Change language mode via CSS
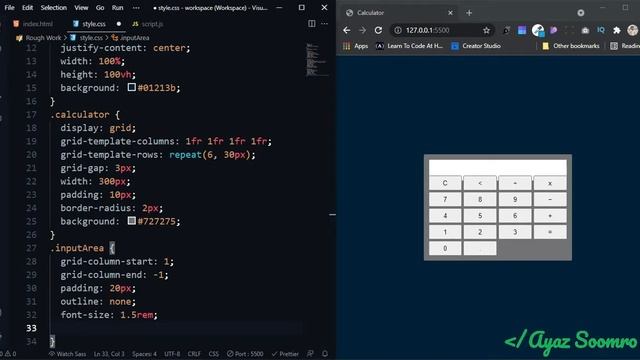 tap(213, 354)
